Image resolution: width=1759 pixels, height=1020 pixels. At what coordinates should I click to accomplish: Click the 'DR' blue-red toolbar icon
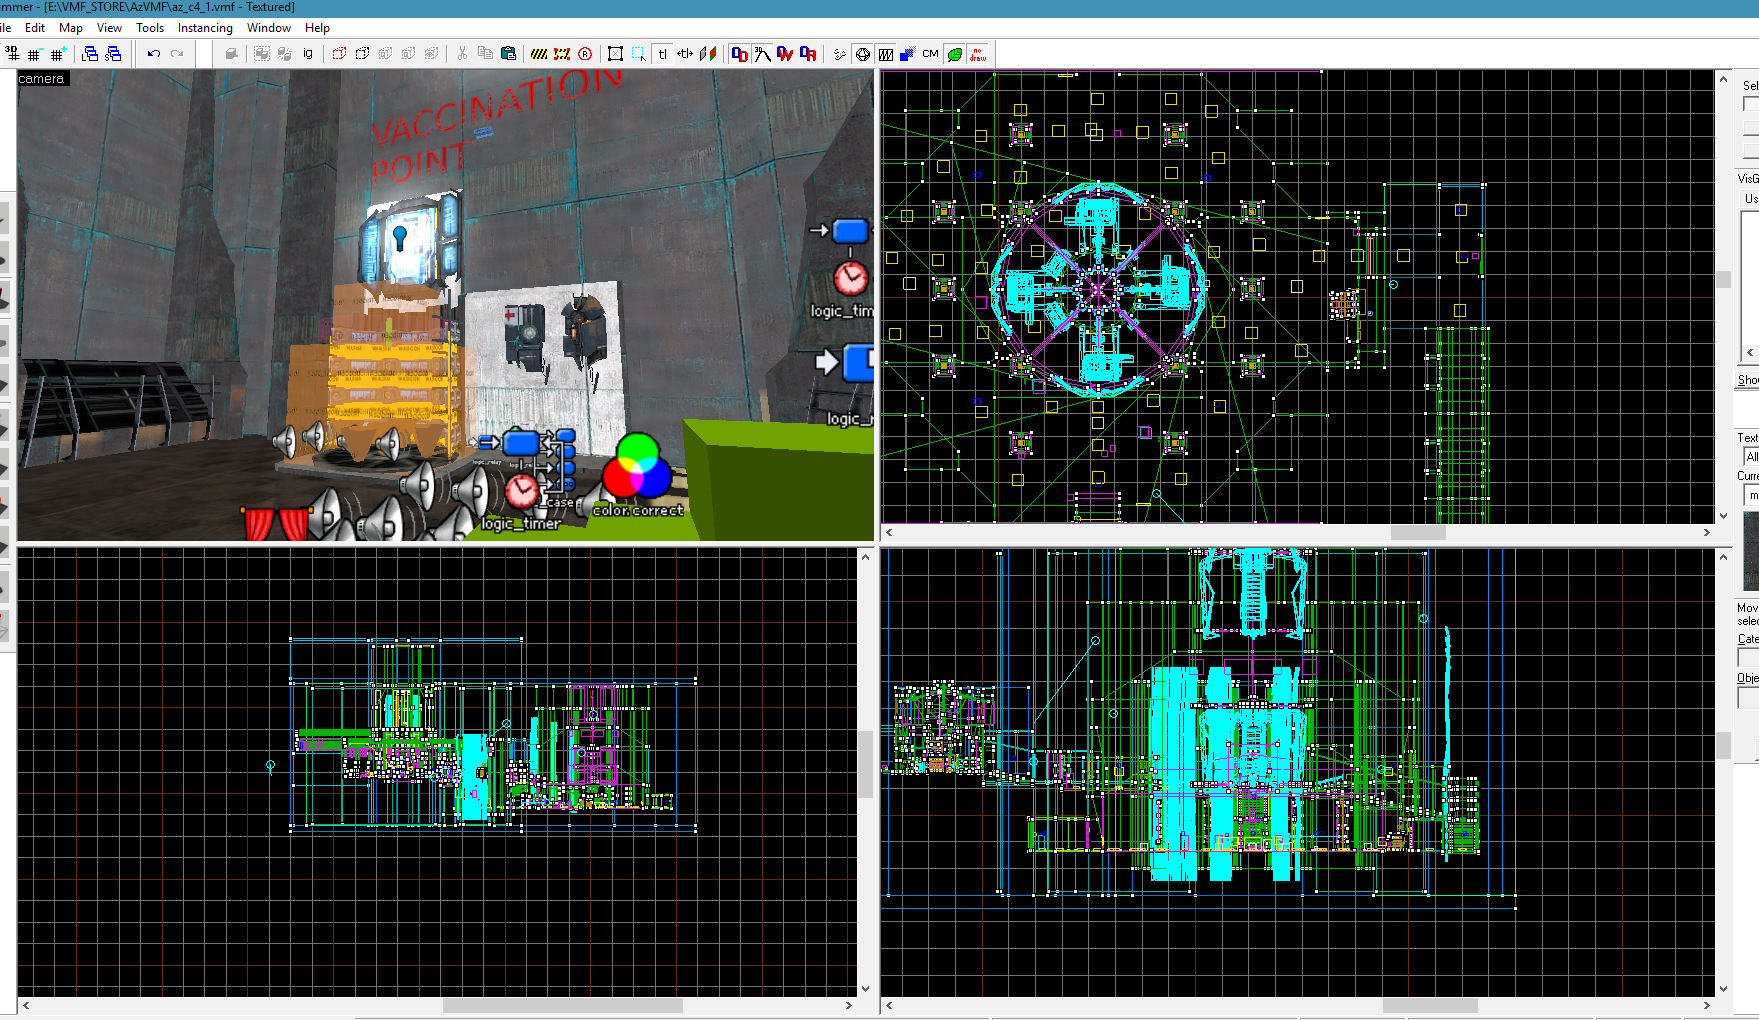click(808, 54)
